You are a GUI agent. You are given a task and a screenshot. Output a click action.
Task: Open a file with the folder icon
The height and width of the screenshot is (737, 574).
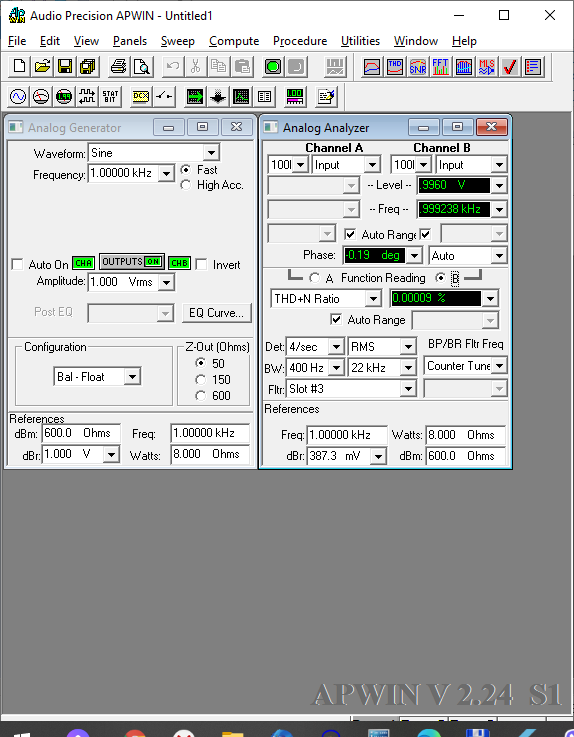pos(42,67)
